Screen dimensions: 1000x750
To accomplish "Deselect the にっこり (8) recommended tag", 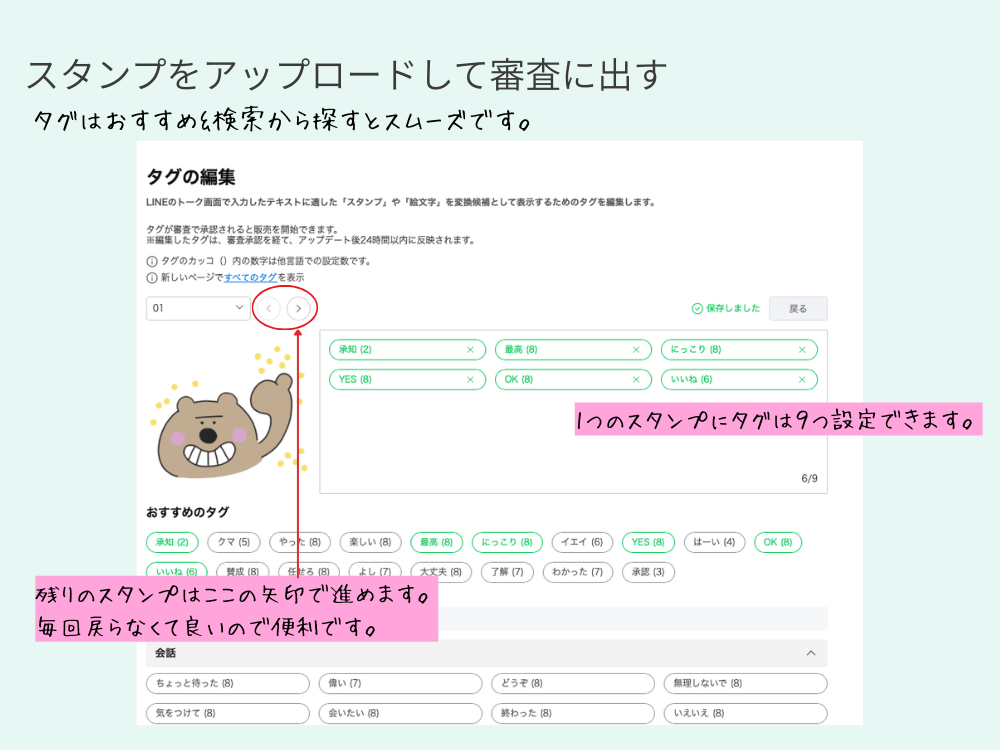I will (506, 542).
